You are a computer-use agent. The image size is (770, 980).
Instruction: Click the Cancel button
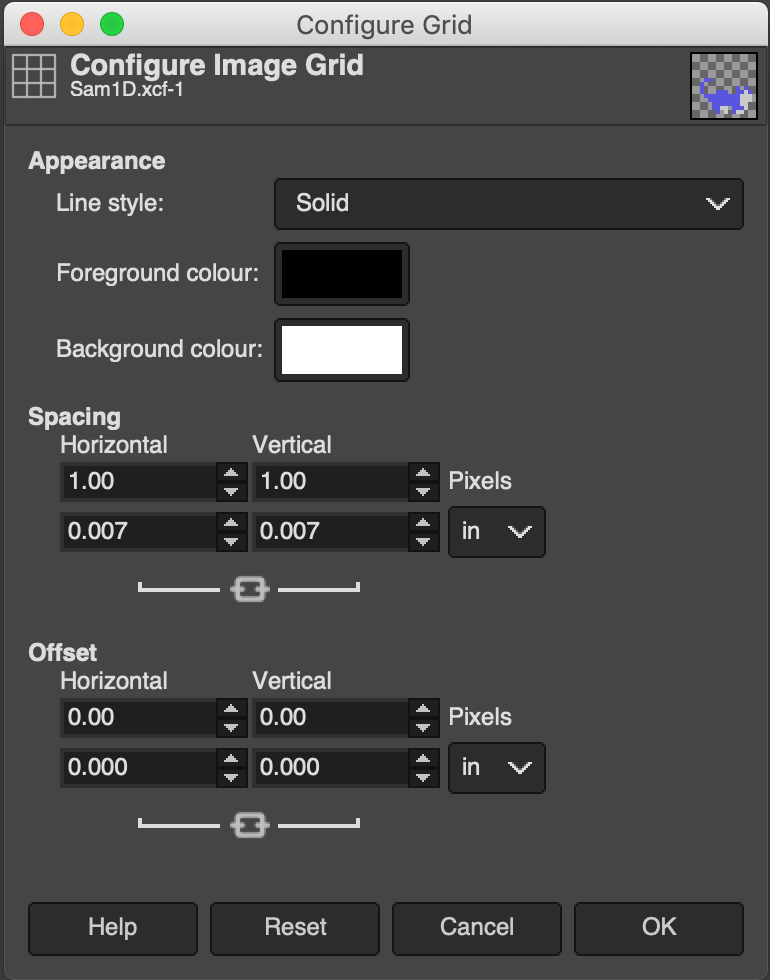tap(477, 928)
